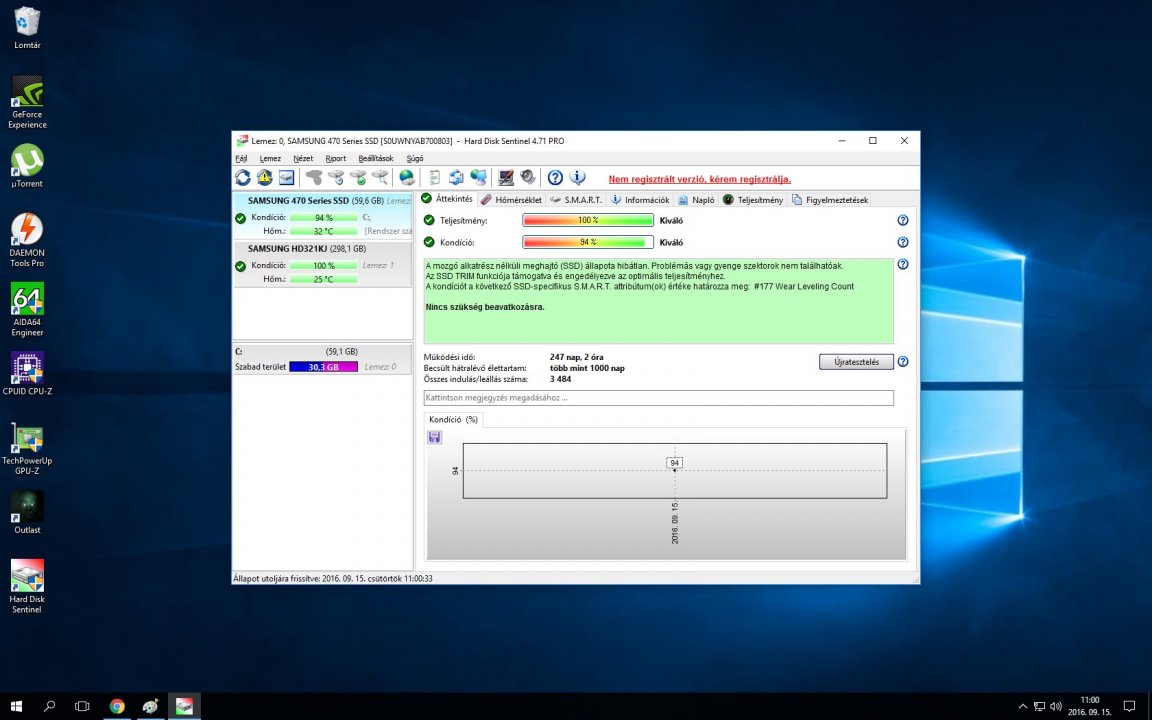Click the report document toolbar icon
Screen dimensions: 1152x720
(434, 177)
